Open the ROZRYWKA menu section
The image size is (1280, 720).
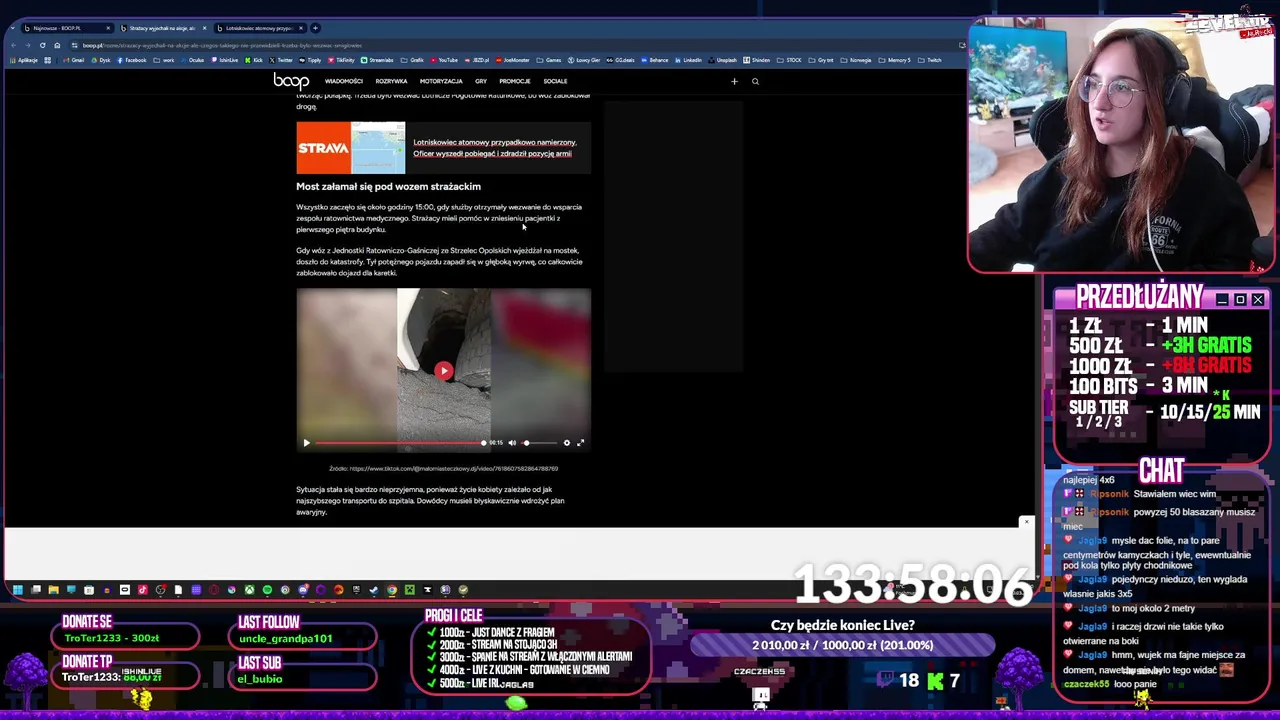point(391,81)
